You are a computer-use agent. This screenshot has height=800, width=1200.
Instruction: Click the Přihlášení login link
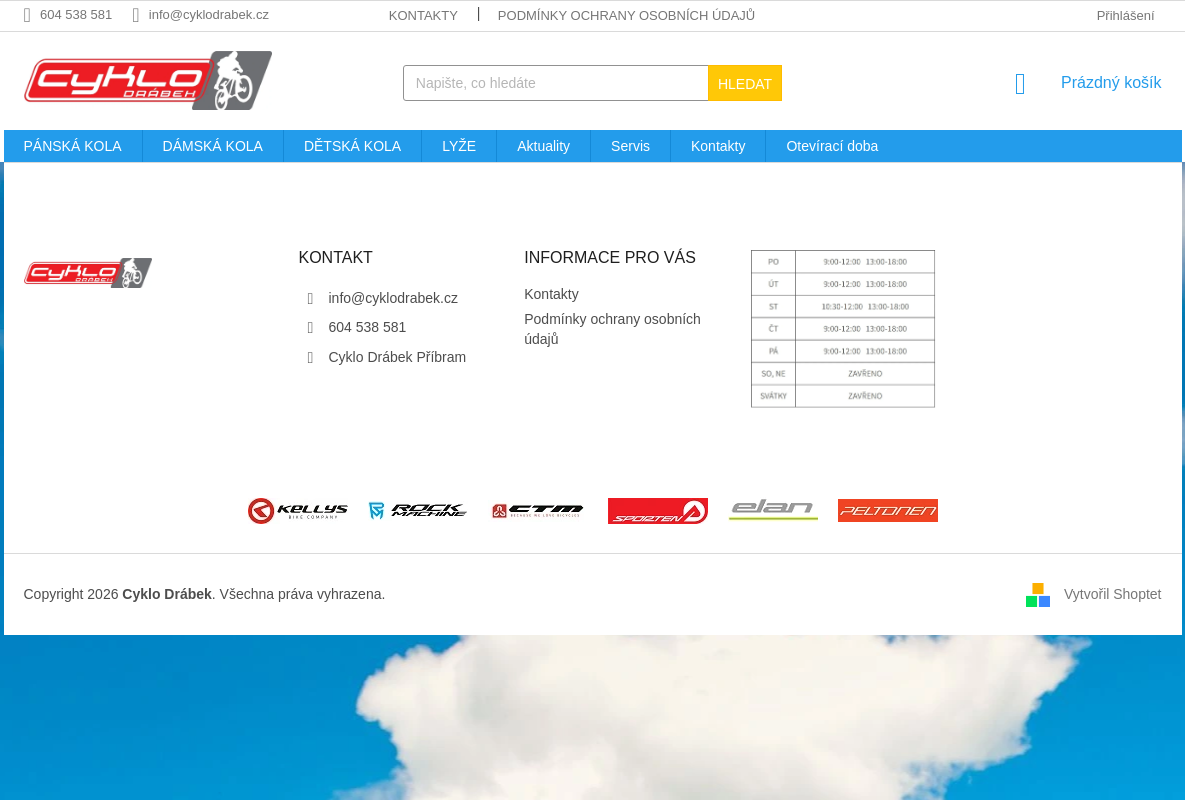[x=1125, y=16]
